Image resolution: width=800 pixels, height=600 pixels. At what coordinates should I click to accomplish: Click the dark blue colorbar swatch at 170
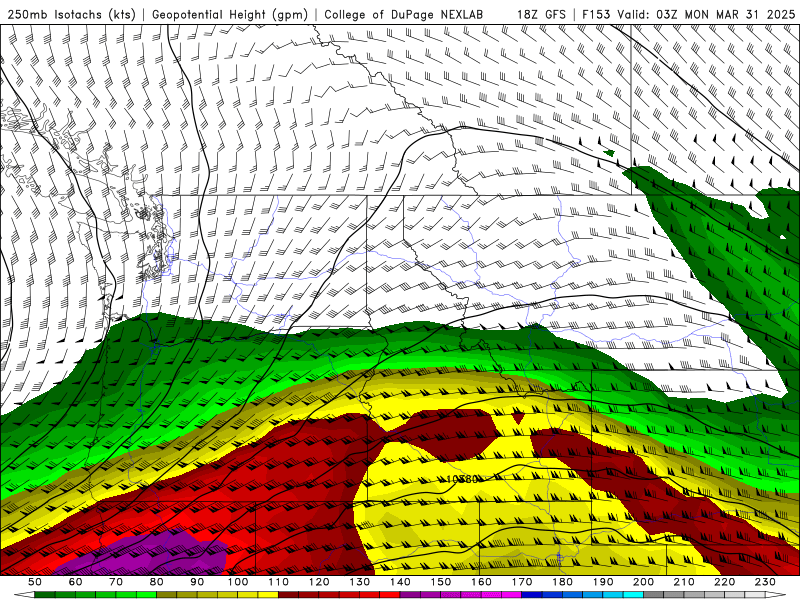(x=532, y=595)
